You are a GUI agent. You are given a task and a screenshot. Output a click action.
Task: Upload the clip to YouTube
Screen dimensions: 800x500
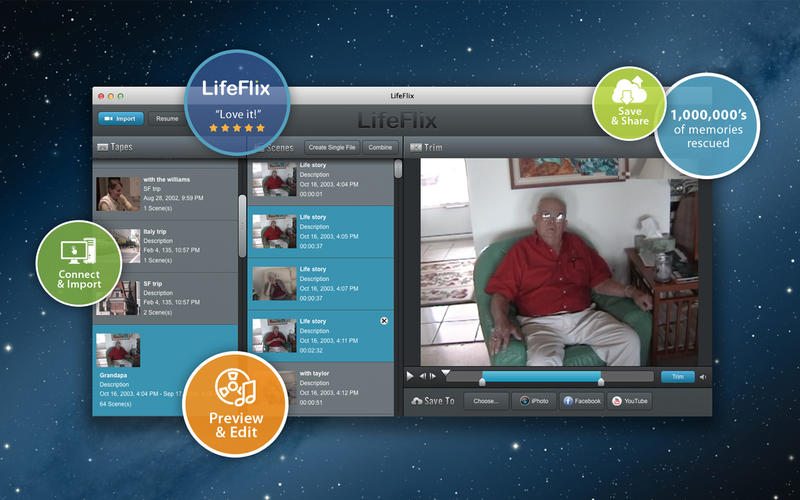coord(631,401)
